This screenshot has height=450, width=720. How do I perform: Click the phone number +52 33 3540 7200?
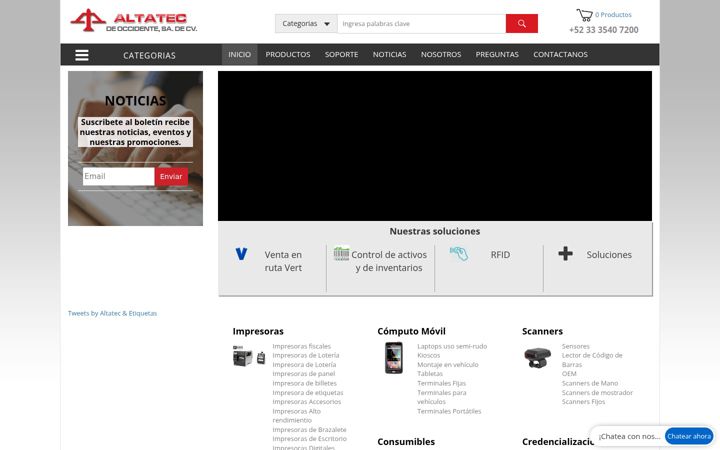tap(603, 30)
